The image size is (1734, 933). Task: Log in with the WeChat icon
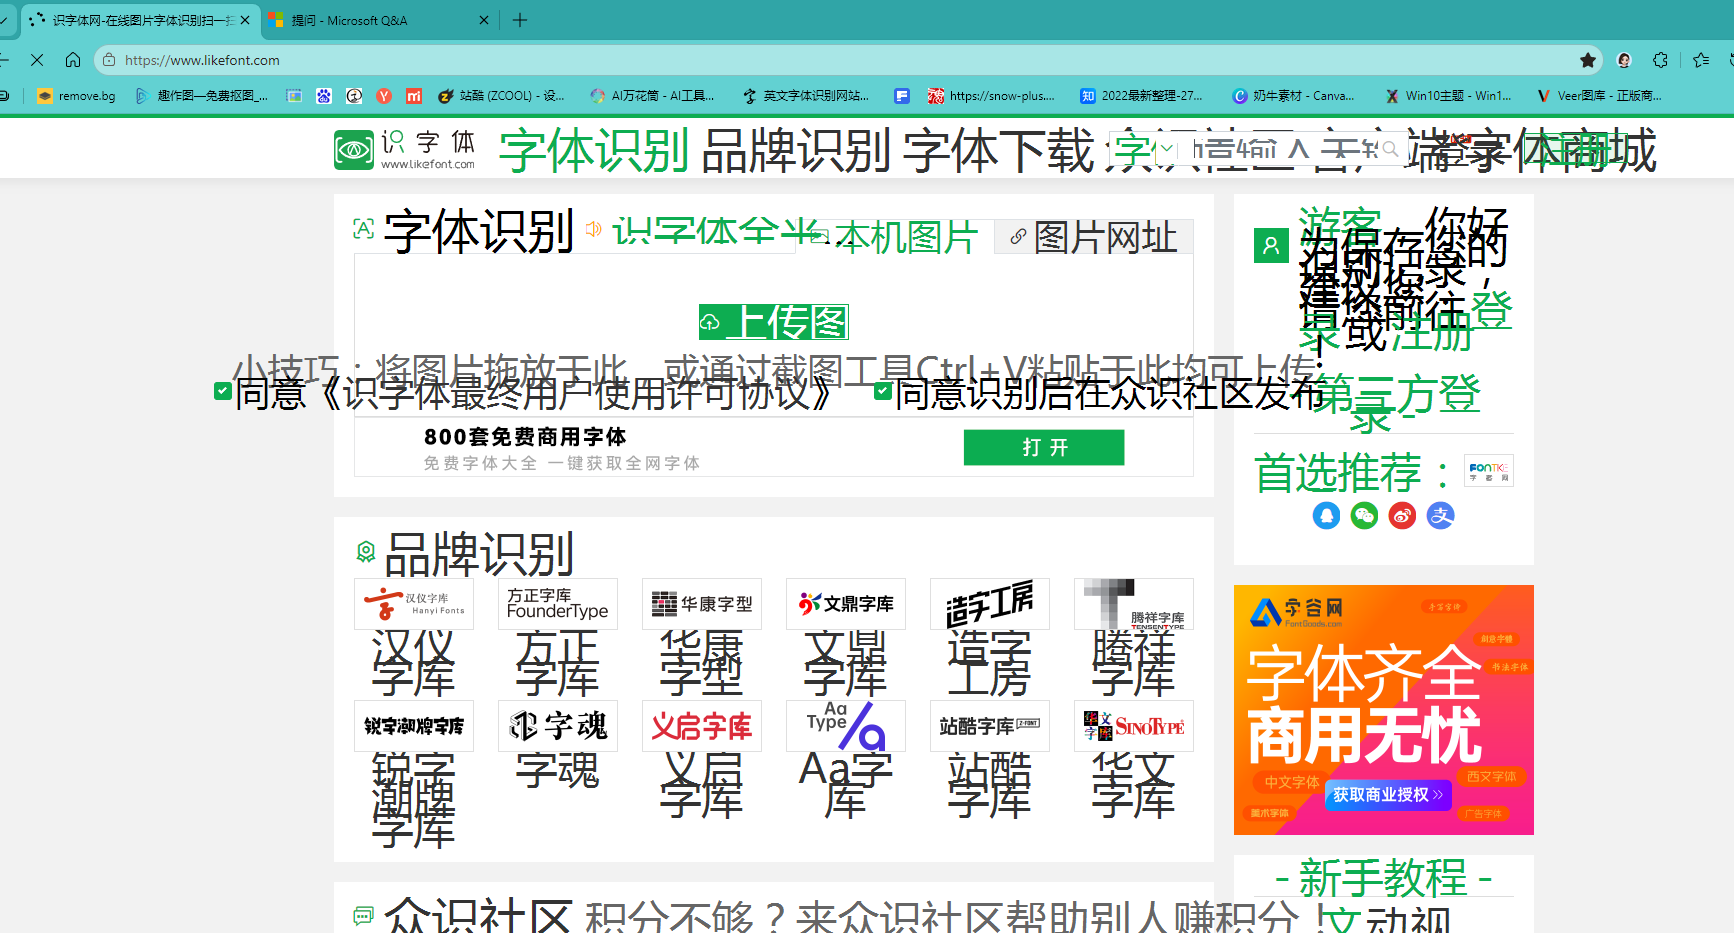[x=1364, y=516]
